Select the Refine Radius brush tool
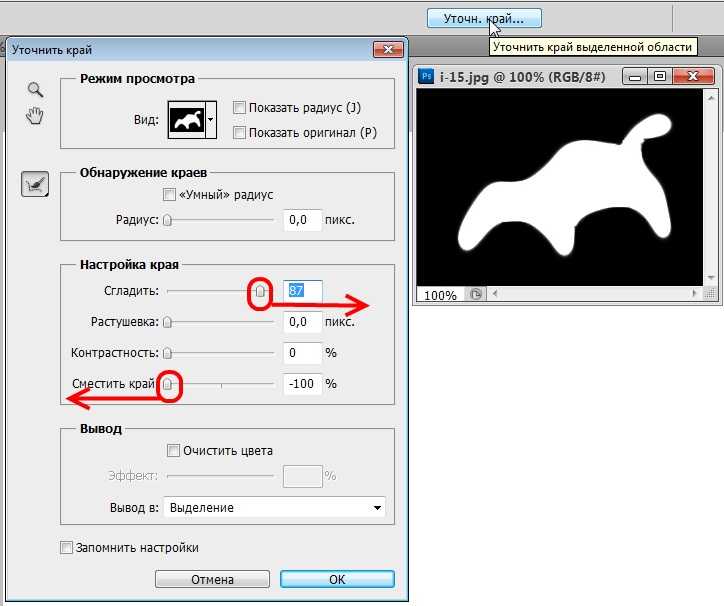This screenshot has height=606, width=724. (35, 184)
